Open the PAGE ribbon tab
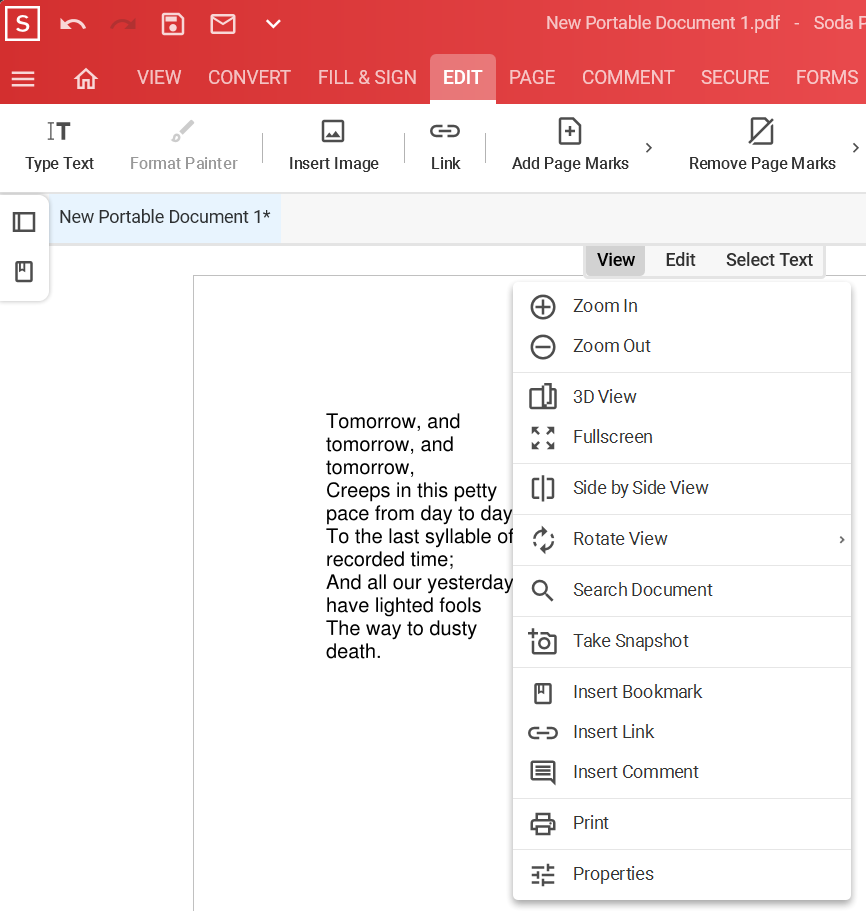Screen dimensions: 866x911 pyautogui.click(x=532, y=78)
